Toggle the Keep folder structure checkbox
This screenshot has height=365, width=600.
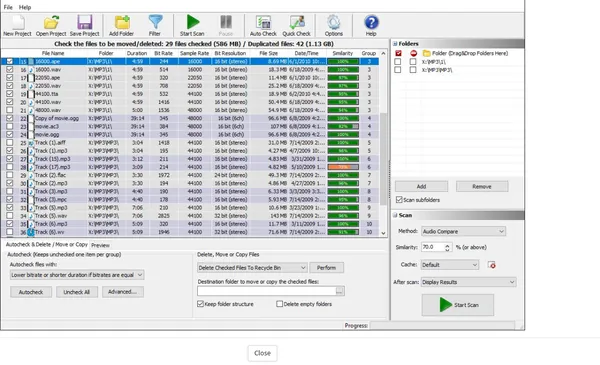(x=200, y=304)
